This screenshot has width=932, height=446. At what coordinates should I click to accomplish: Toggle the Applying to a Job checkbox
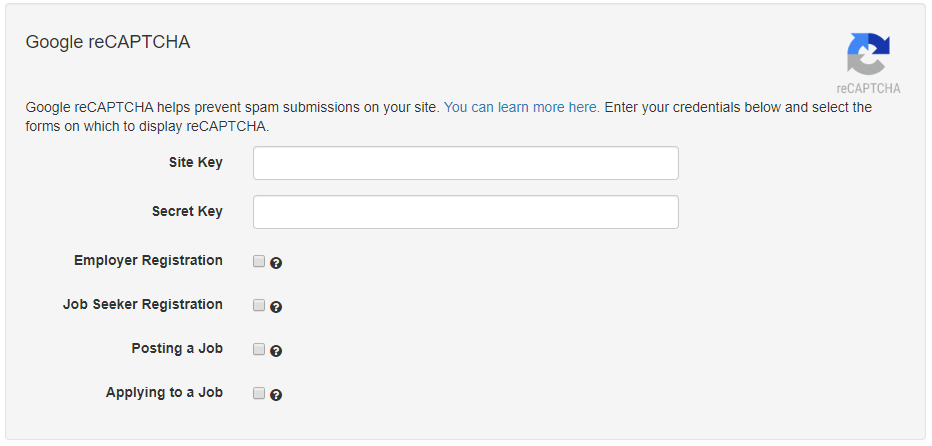[259, 393]
